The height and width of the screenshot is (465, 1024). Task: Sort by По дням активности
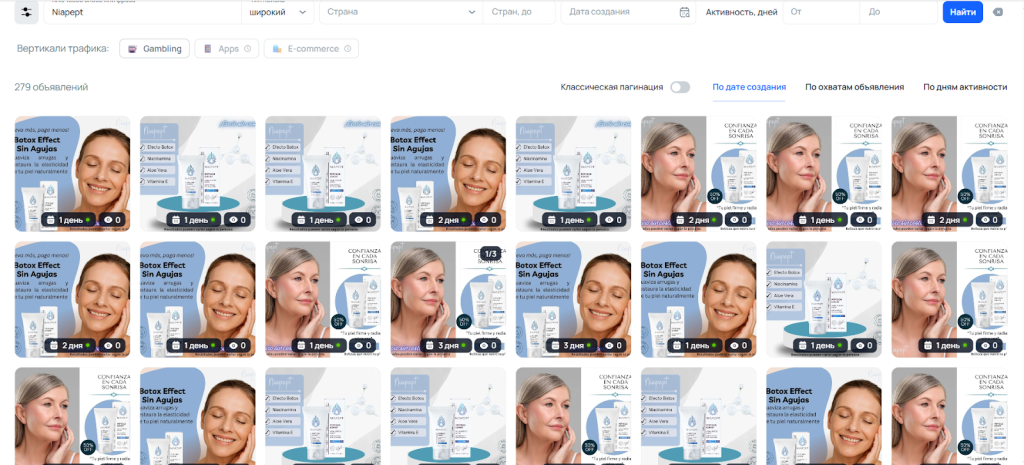coord(964,87)
